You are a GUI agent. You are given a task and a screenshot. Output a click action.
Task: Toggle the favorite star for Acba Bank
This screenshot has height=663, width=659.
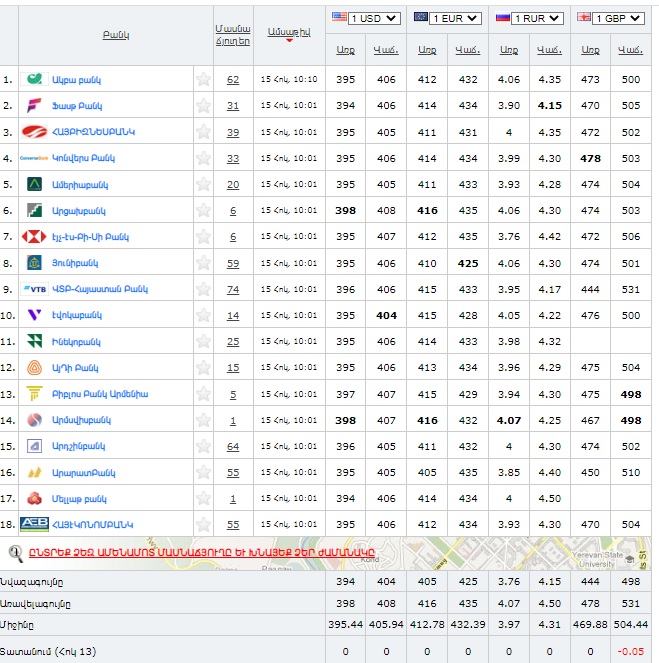[203, 79]
